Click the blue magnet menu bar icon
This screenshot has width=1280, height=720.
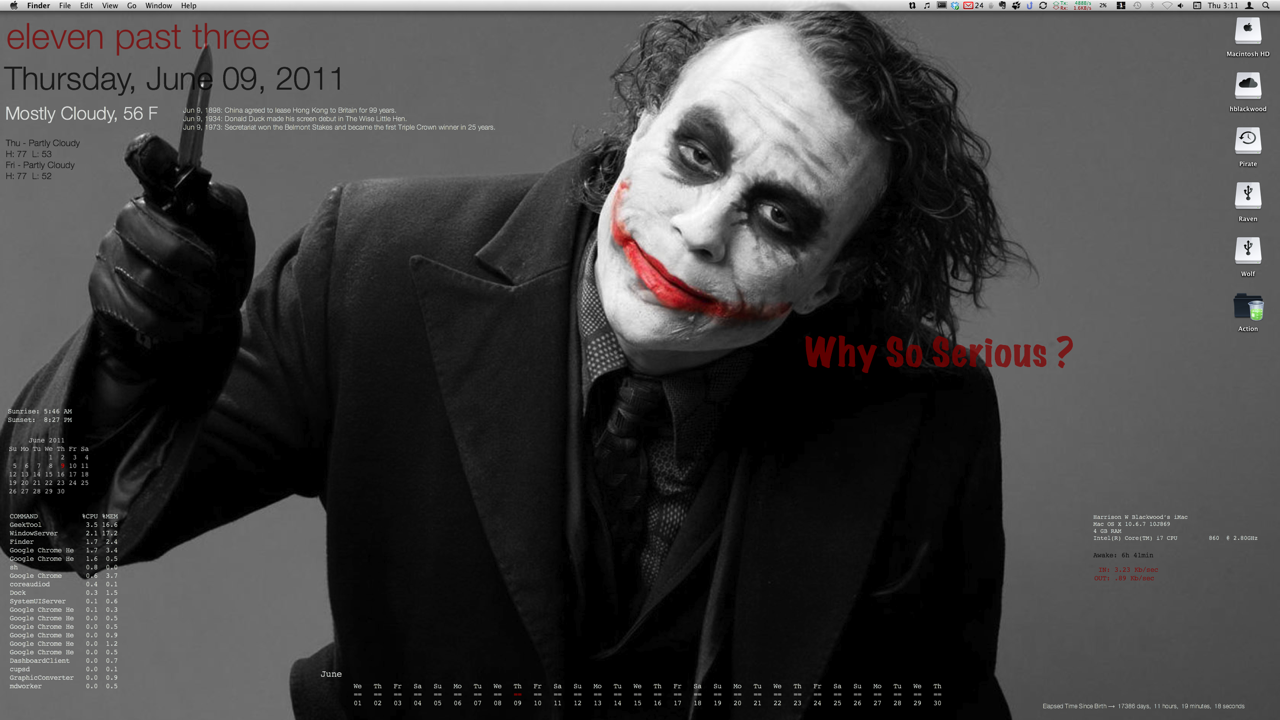click(x=1029, y=6)
